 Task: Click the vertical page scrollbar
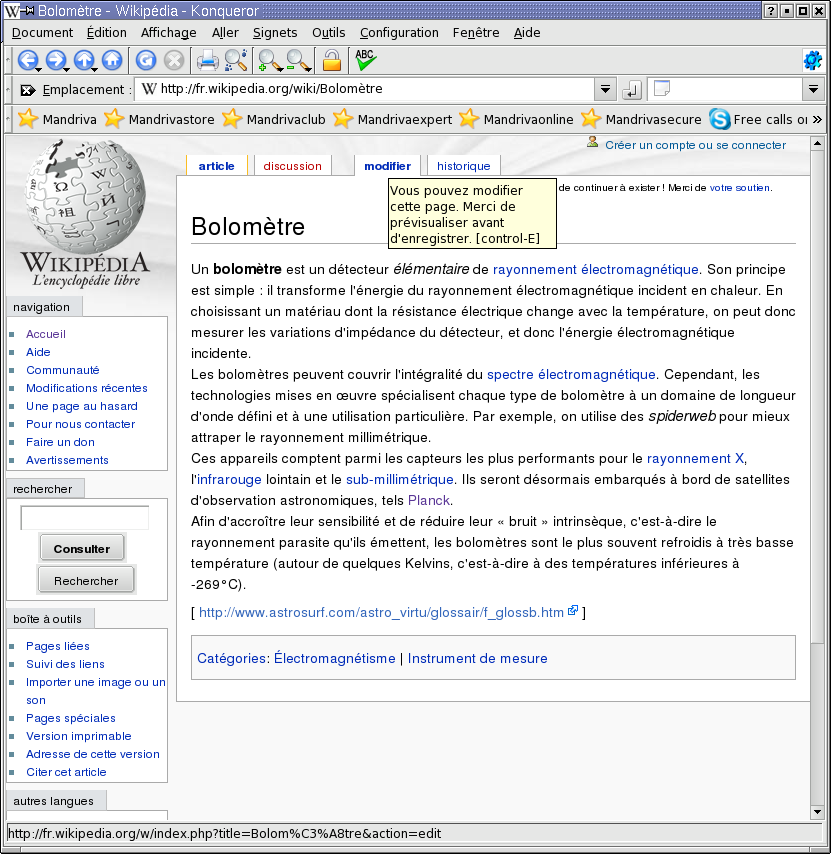(x=819, y=400)
